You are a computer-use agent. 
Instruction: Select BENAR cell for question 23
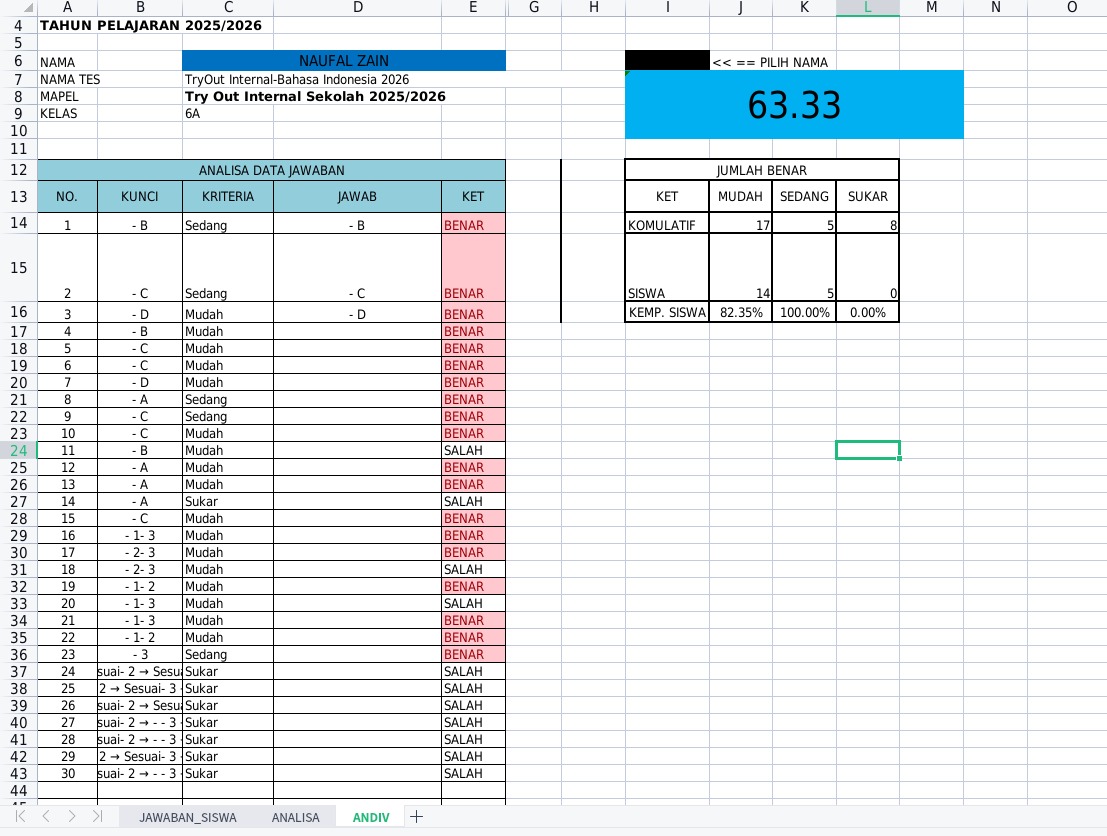(x=473, y=655)
